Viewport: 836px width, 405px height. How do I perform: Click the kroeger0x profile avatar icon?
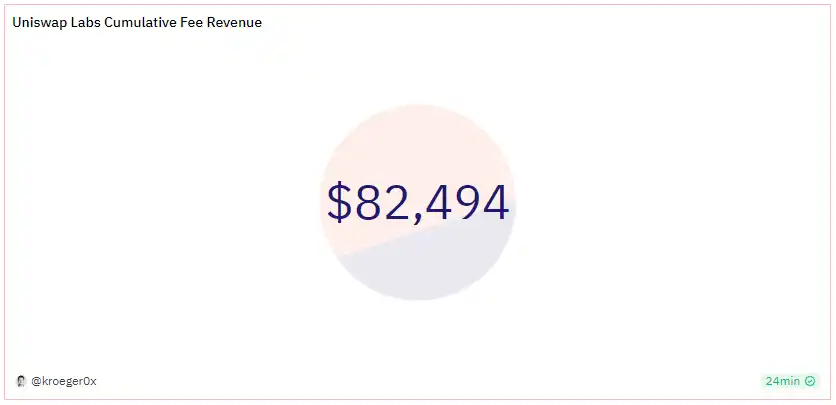click(x=21, y=381)
